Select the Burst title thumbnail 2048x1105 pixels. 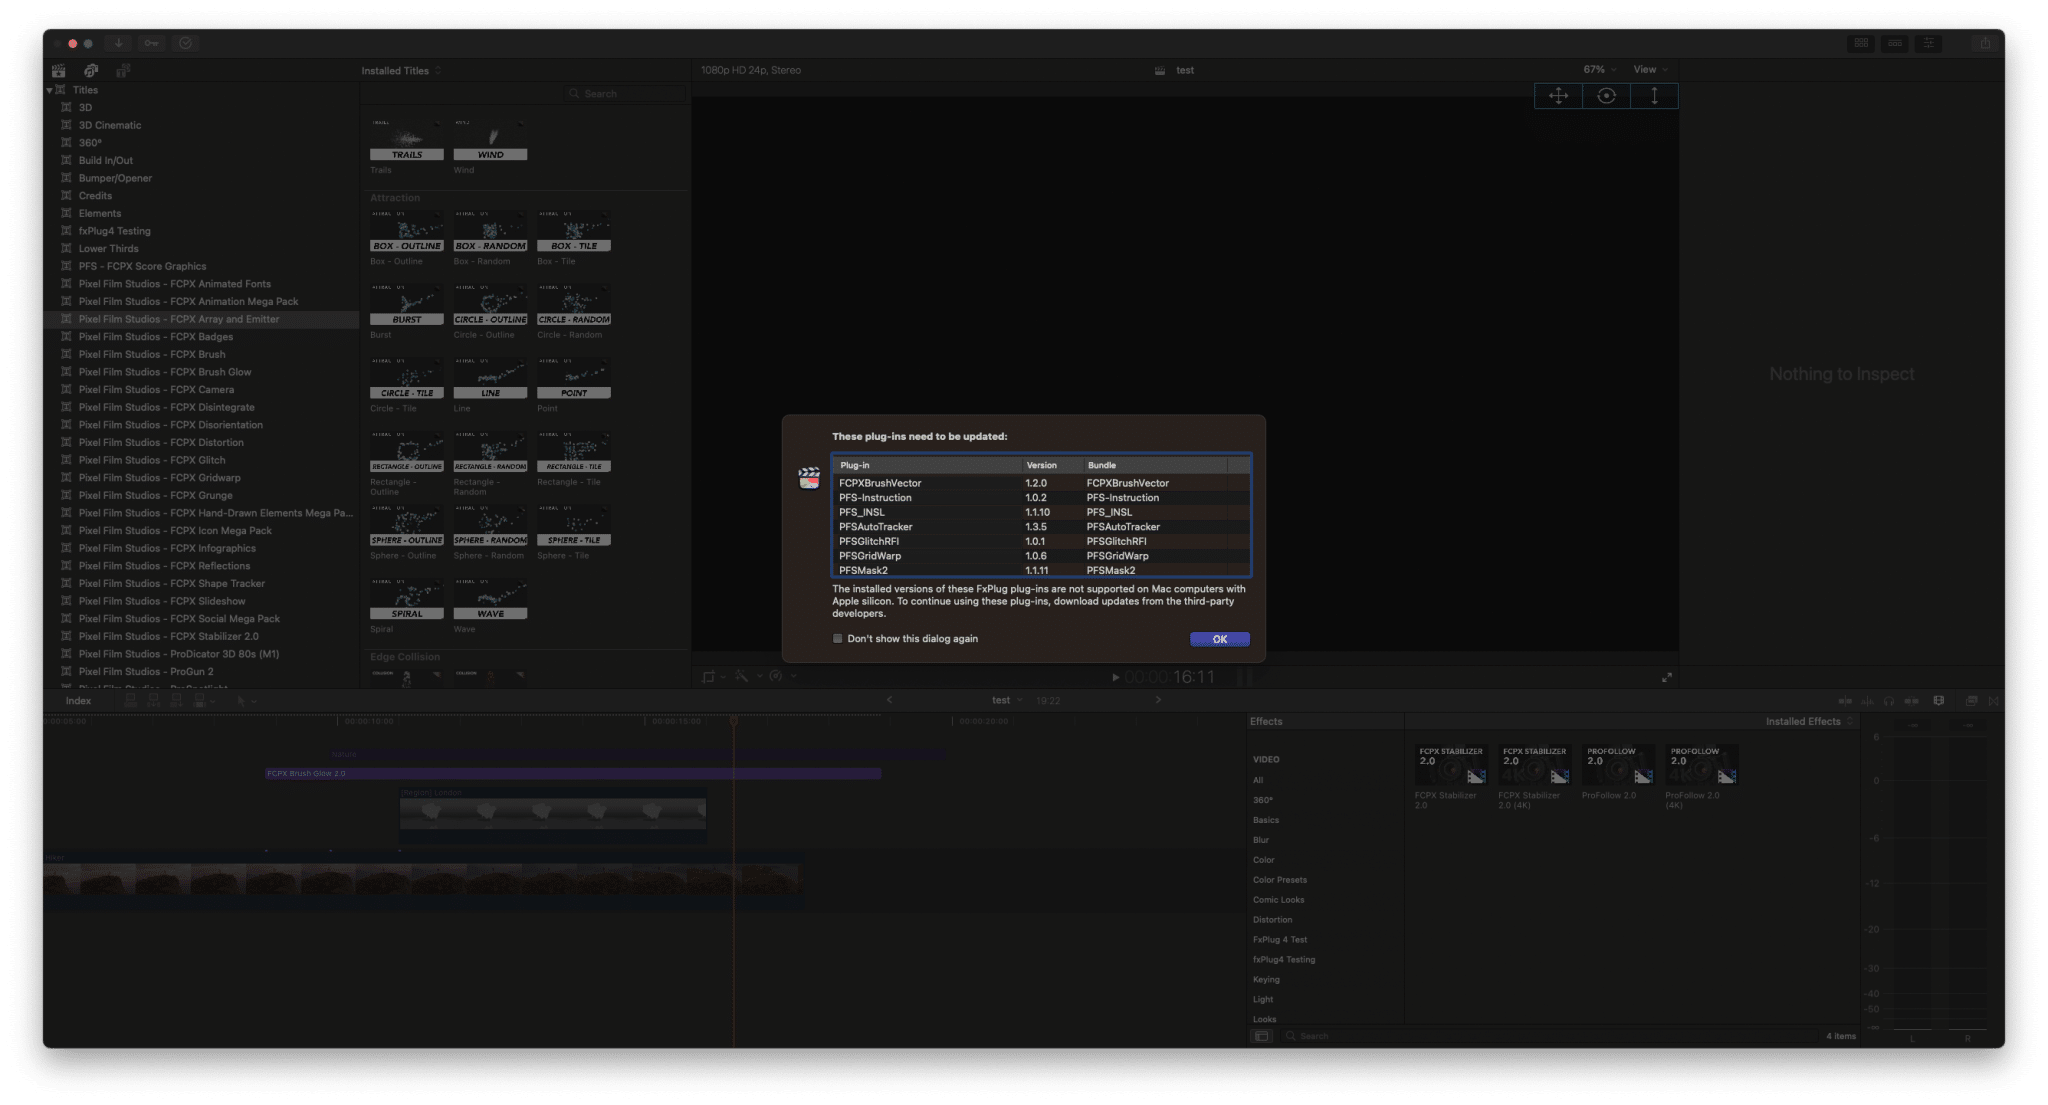(x=407, y=305)
